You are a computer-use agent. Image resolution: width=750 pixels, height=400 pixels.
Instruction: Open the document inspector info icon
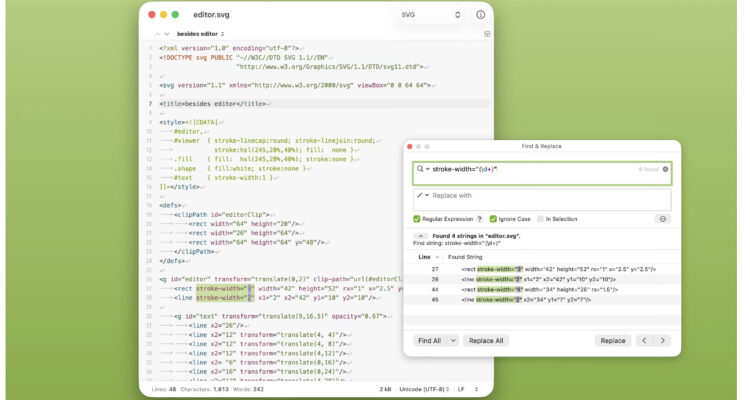coord(481,15)
